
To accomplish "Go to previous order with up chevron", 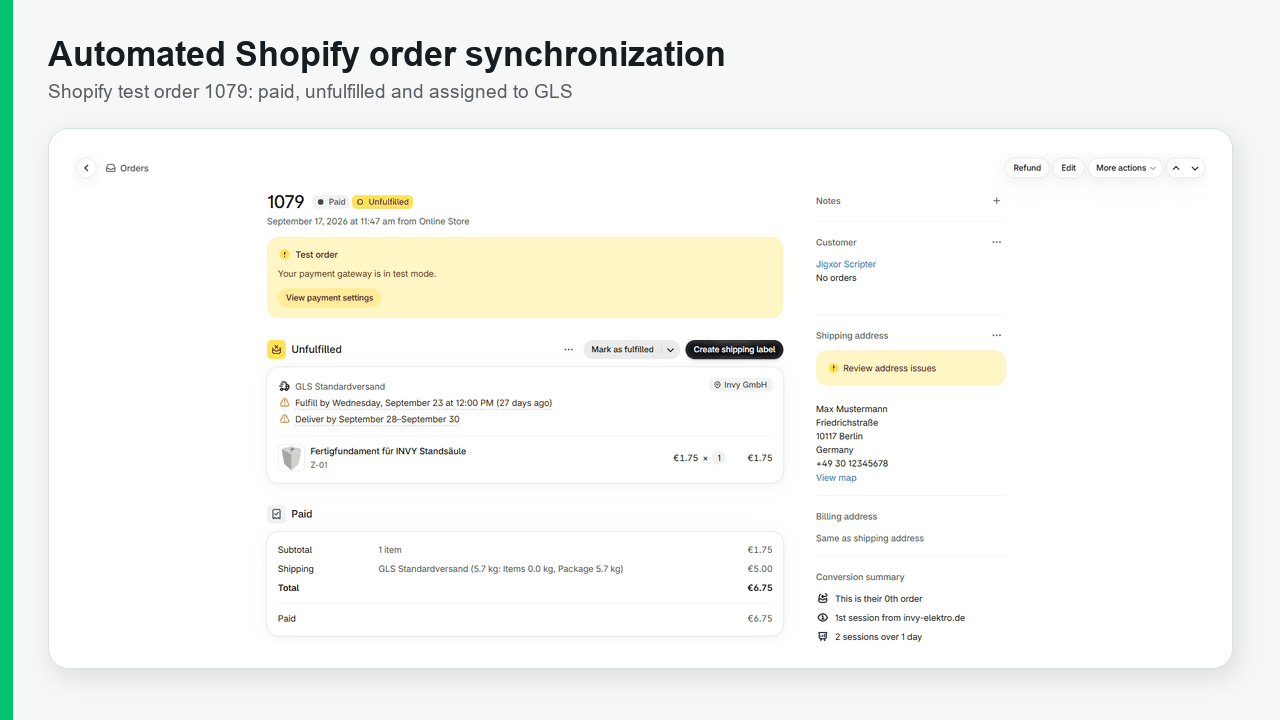I will [x=1176, y=168].
